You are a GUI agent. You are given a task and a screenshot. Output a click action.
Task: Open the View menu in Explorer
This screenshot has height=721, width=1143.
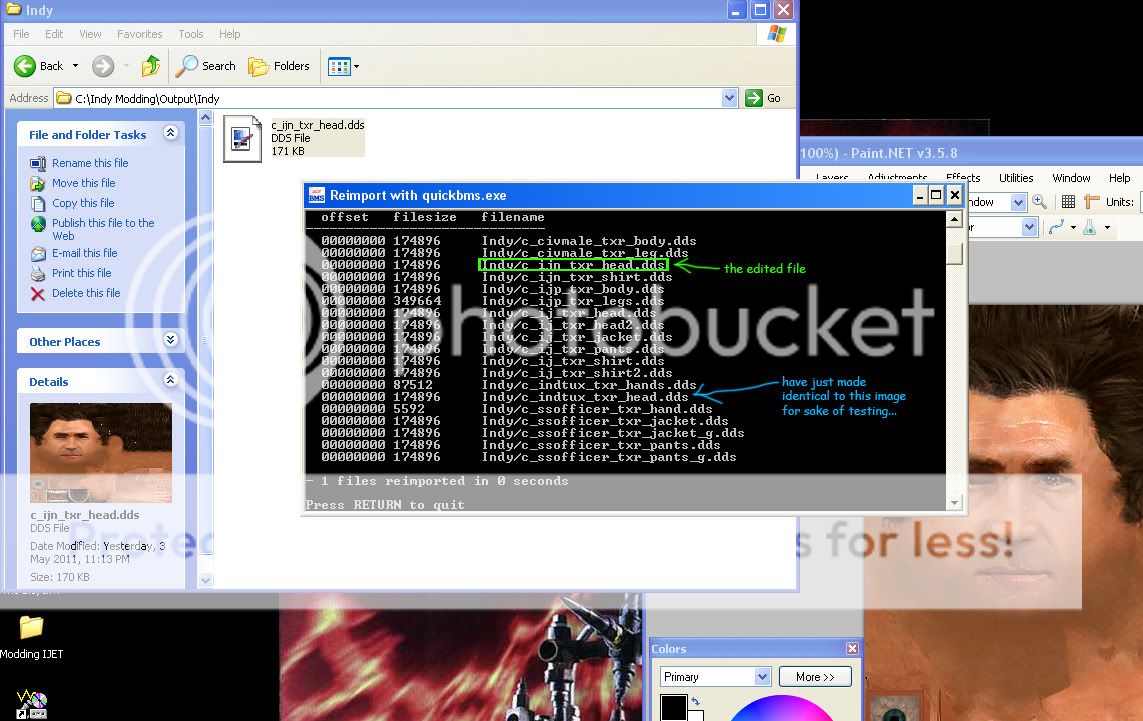(x=90, y=34)
